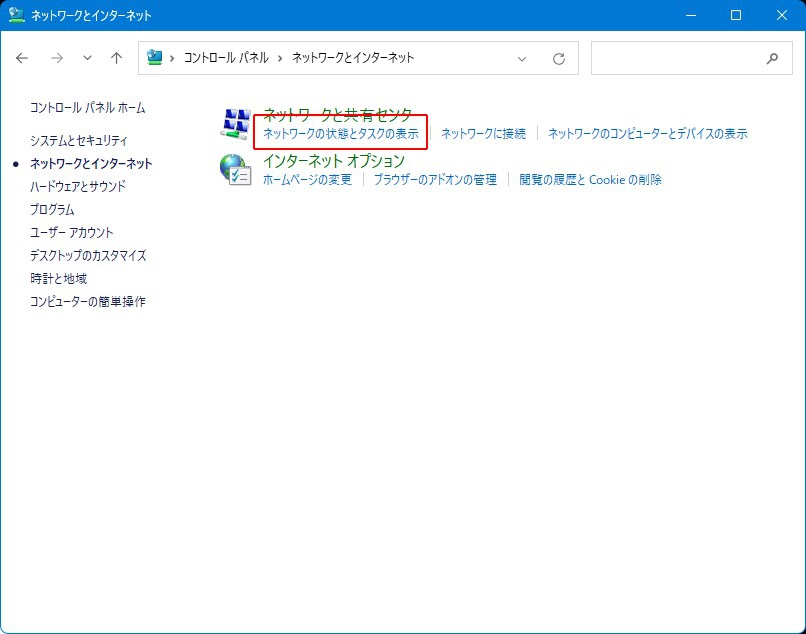Expand the address bar history dropdown
806x634 pixels.
pyautogui.click(x=522, y=58)
